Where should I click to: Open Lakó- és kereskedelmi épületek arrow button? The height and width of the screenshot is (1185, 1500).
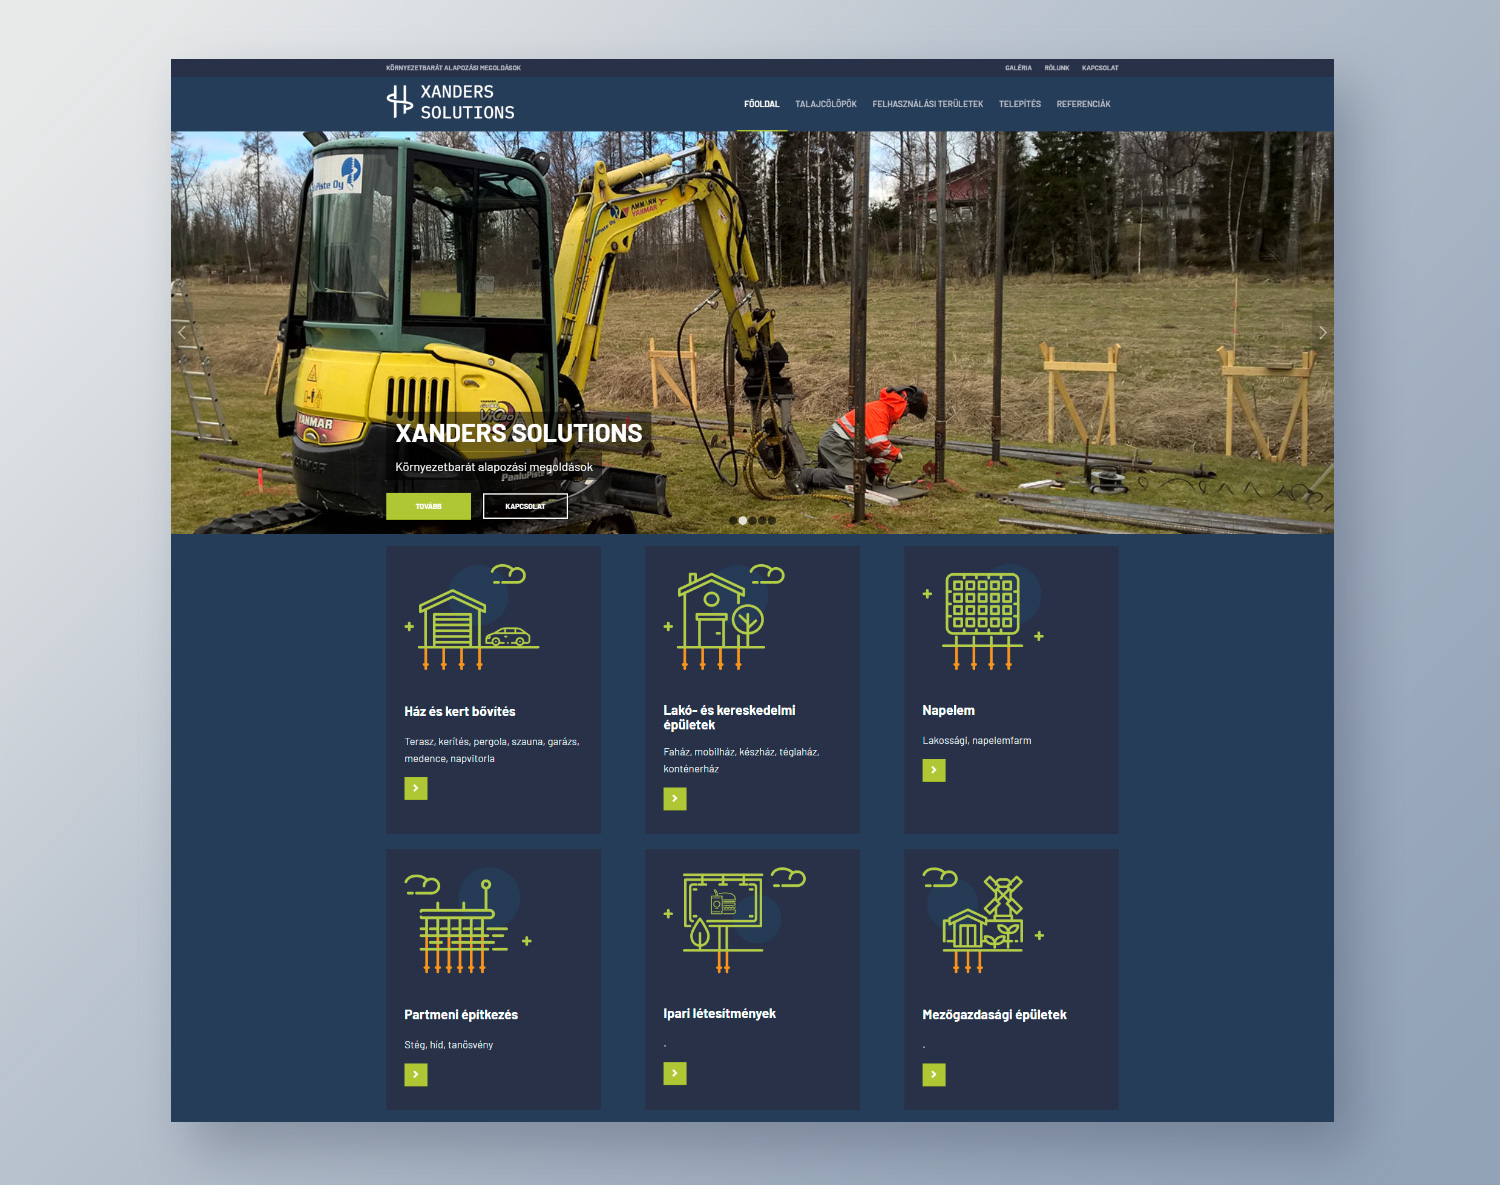click(675, 799)
